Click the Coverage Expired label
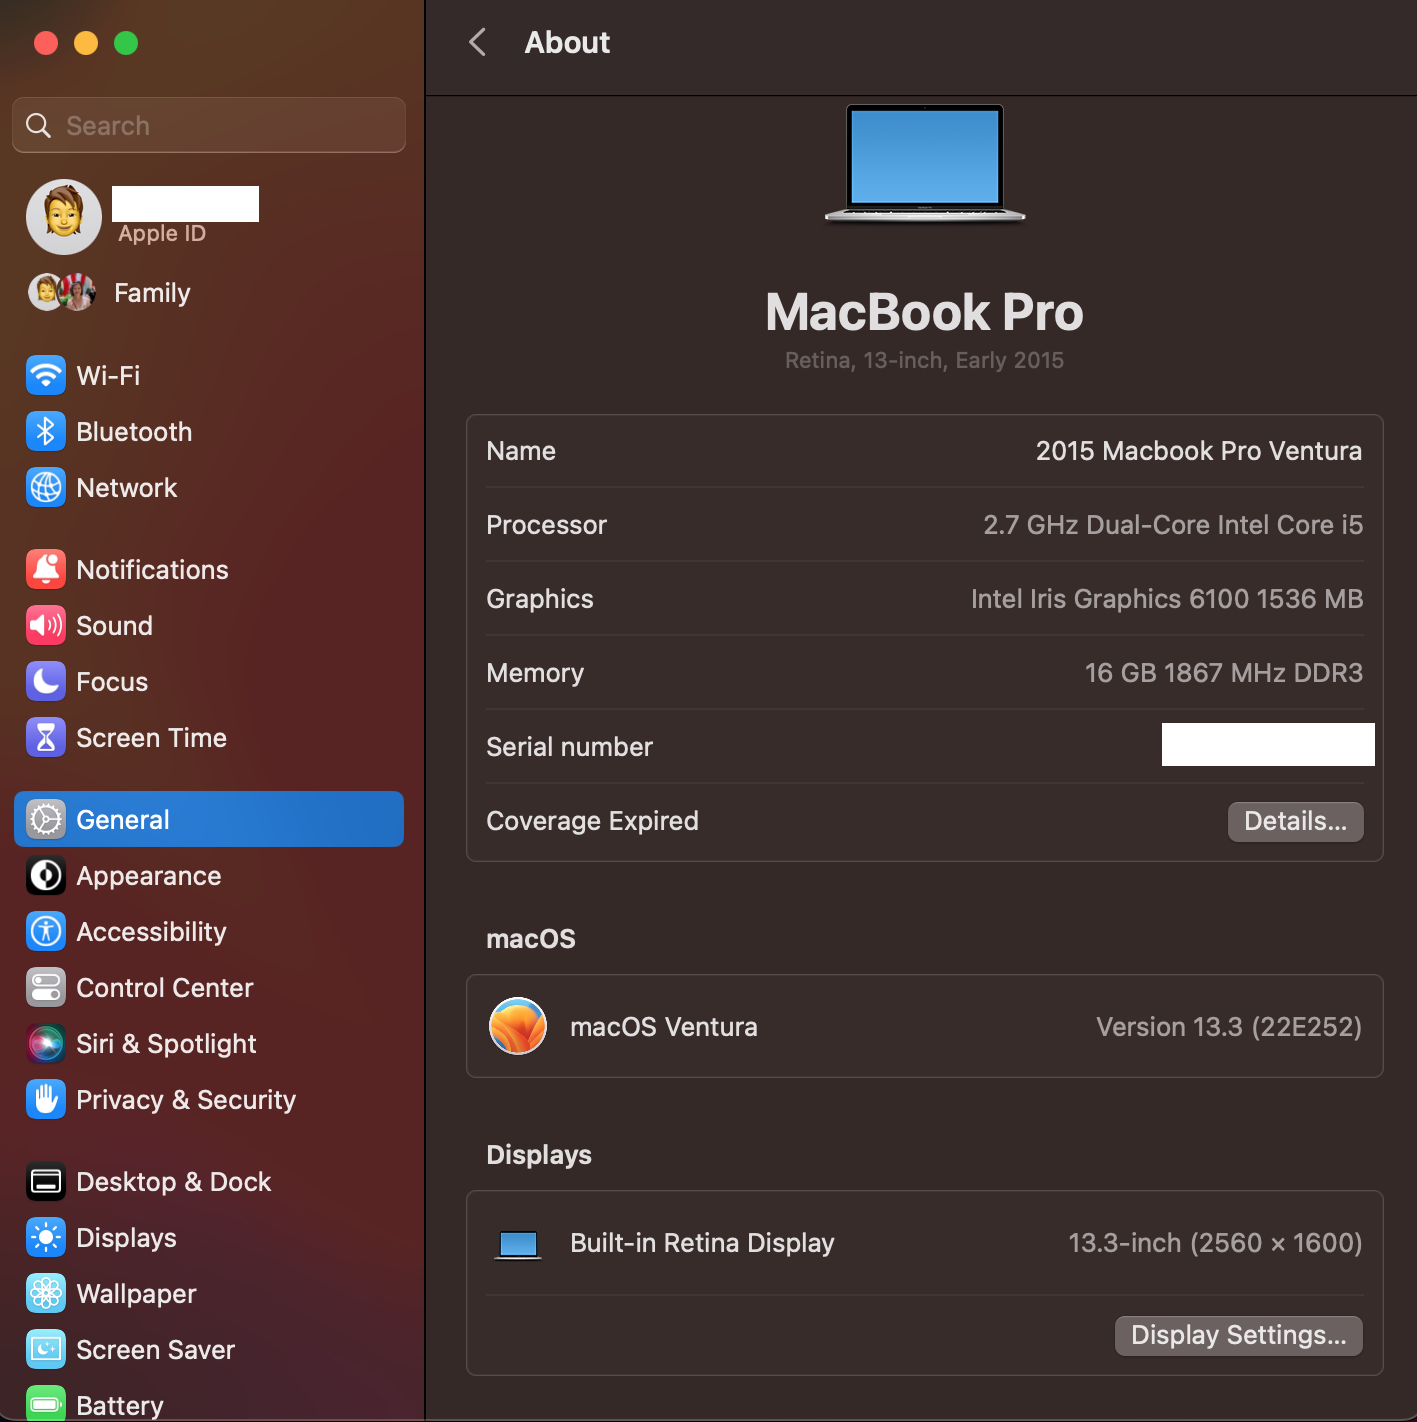The height and width of the screenshot is (1422, 1417). pyautogui.click(x=592, y=821)
